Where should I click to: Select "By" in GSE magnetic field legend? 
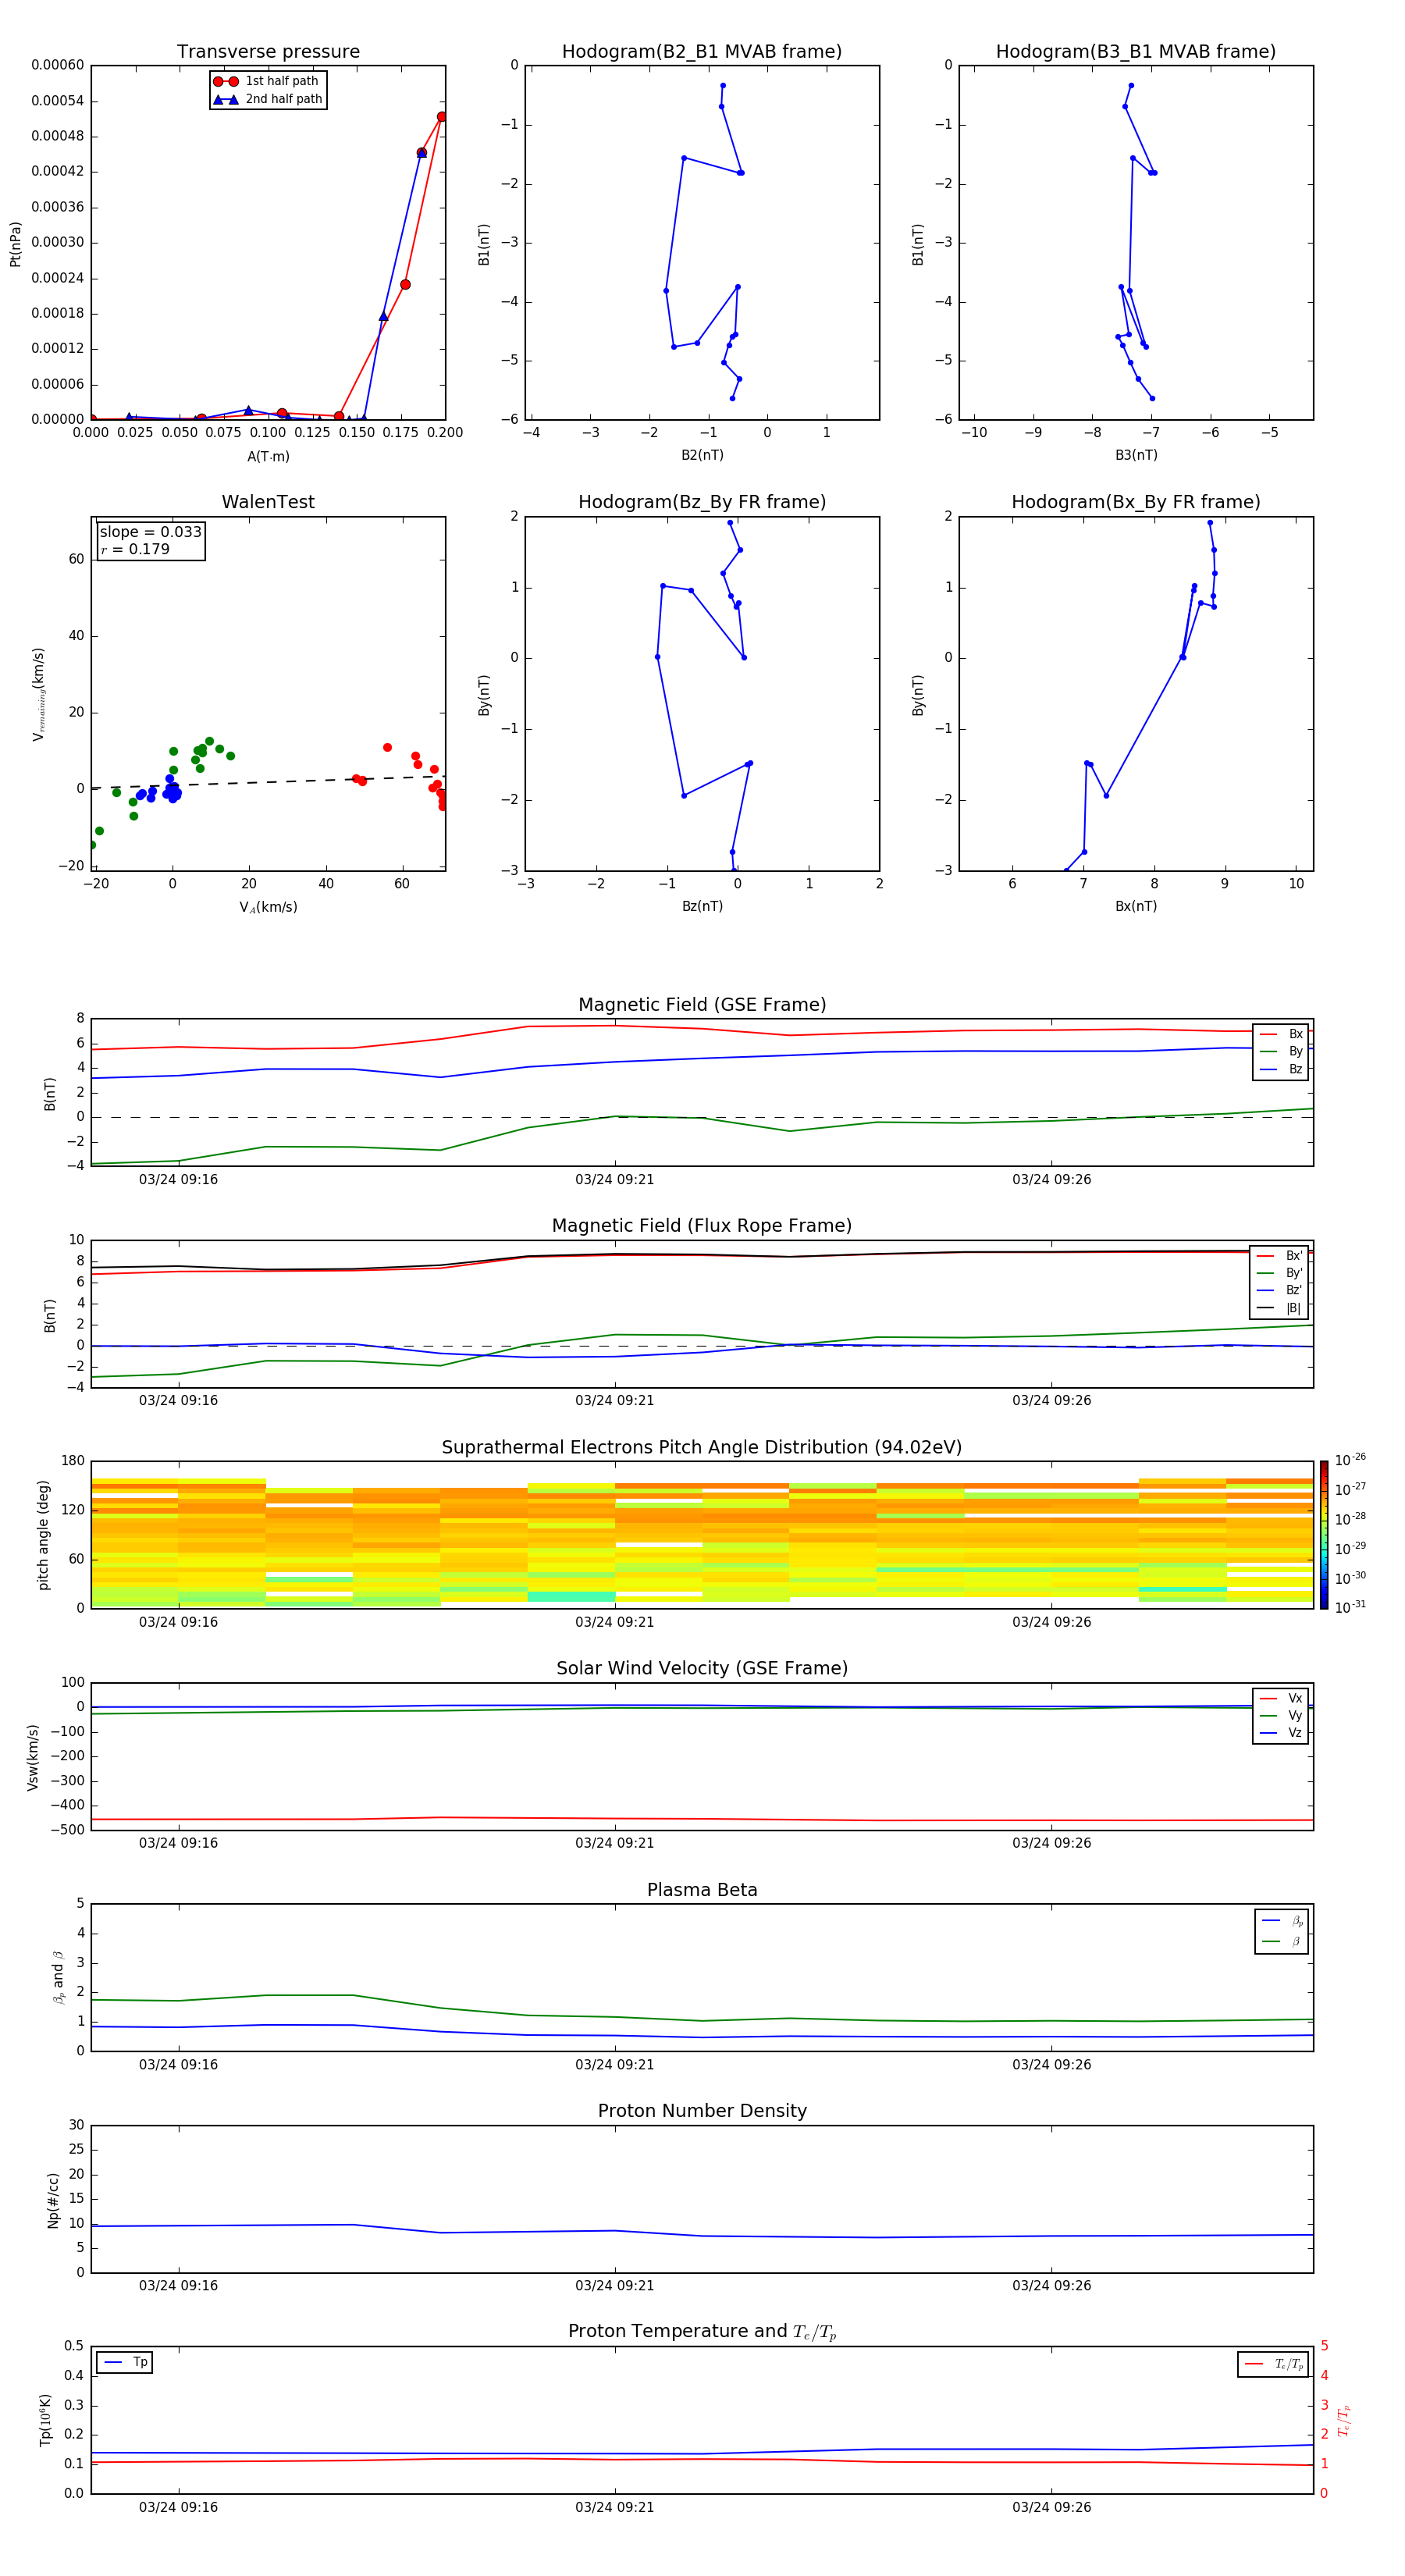(1281, 1051)
